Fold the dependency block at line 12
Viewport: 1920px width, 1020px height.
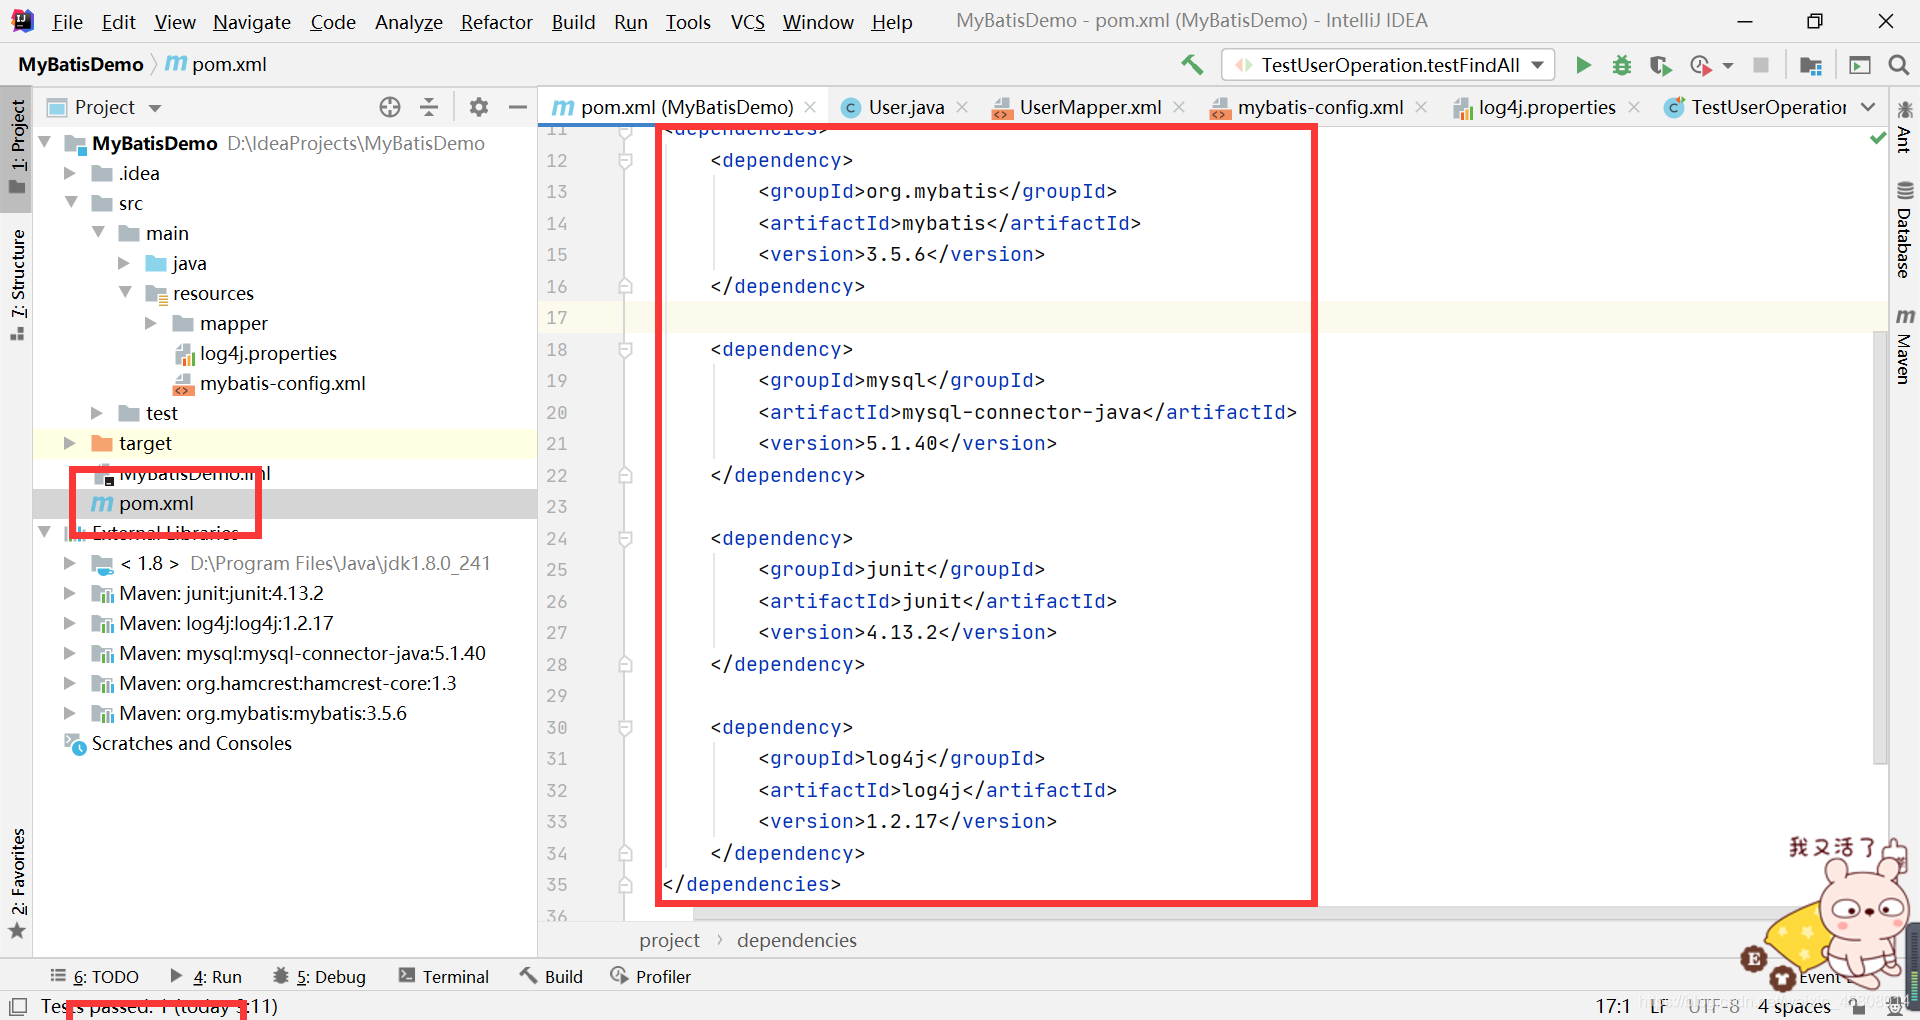[x=625, y=161]
